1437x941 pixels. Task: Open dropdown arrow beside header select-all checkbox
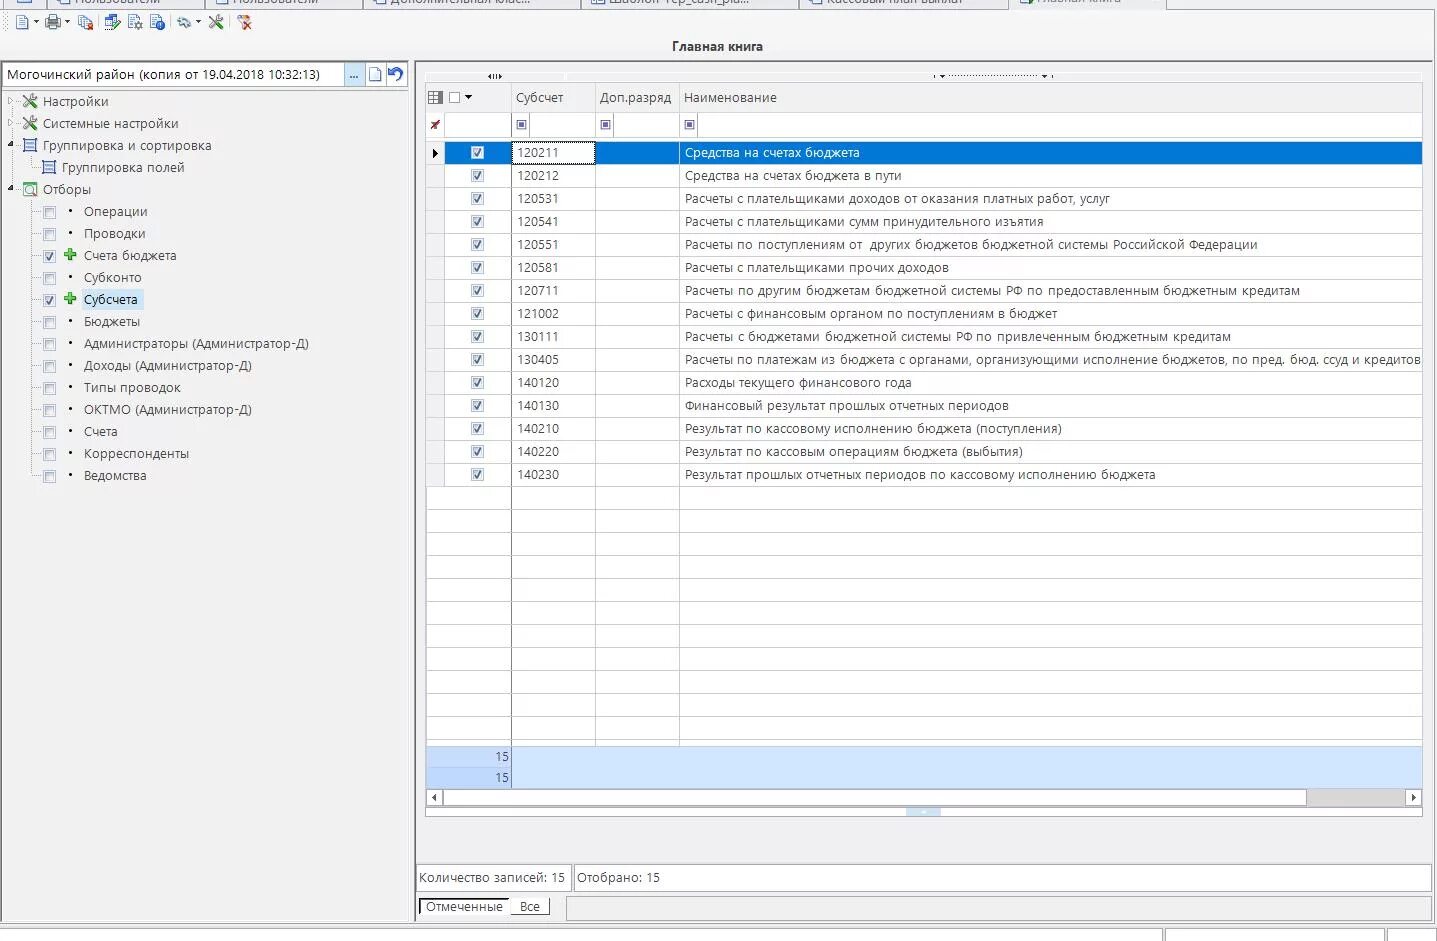[x=468, y=97]
